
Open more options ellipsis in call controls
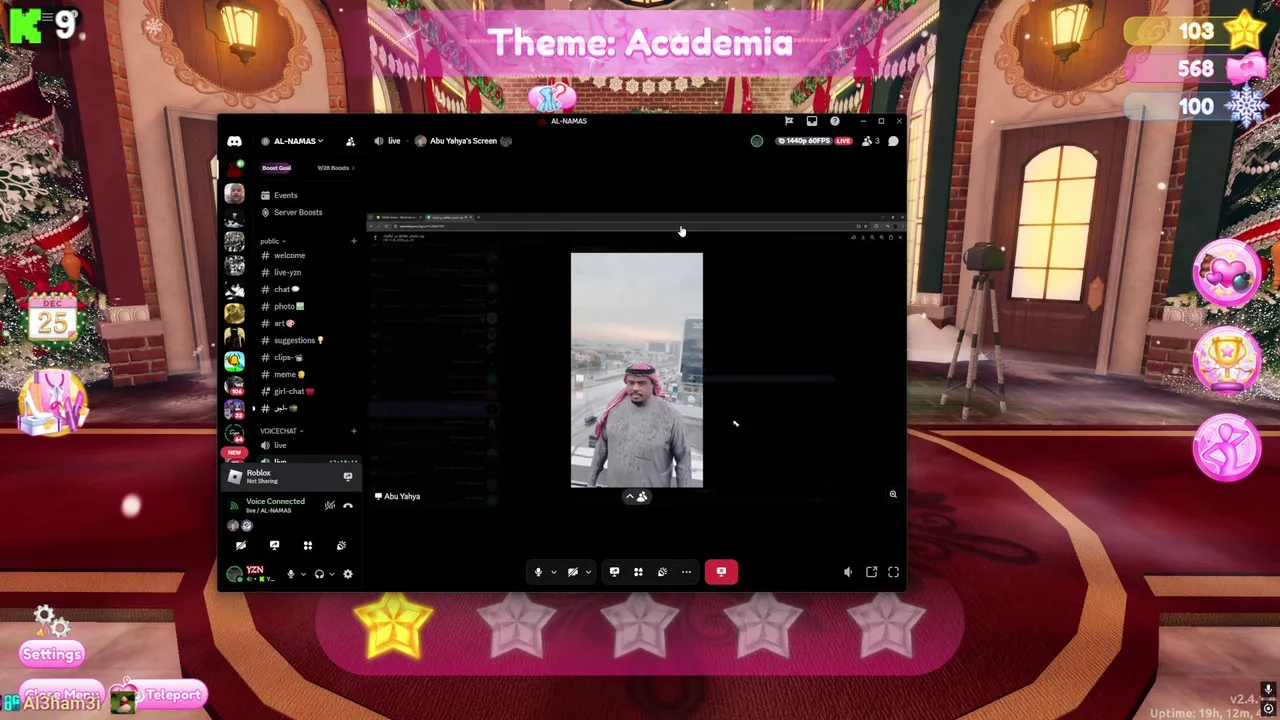pos(686,572)
